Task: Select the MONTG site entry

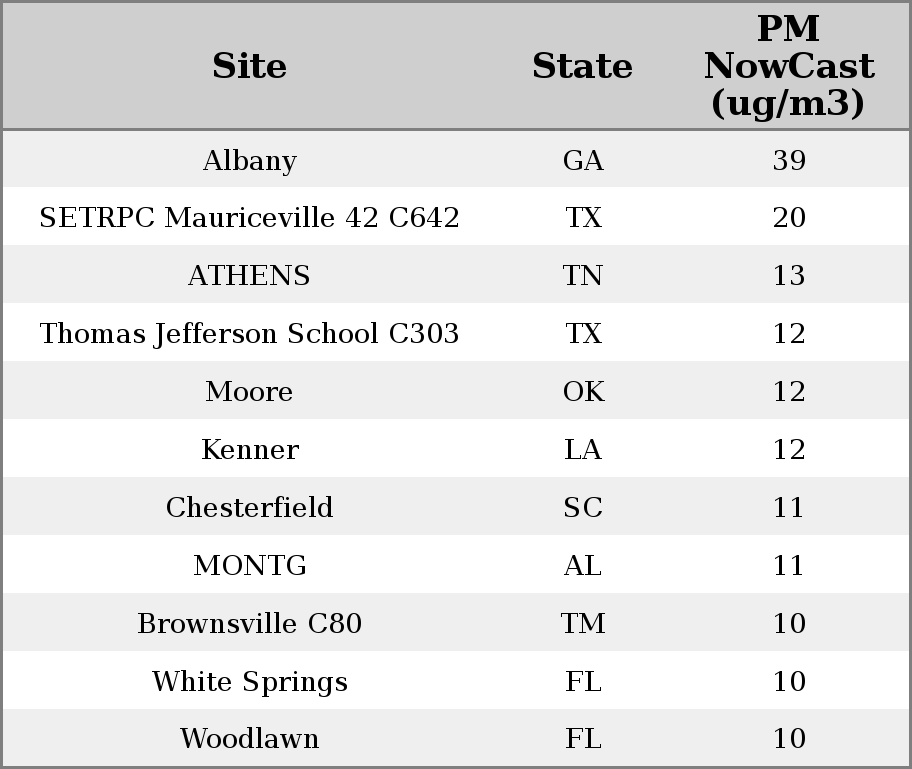Action: (250, 565)
